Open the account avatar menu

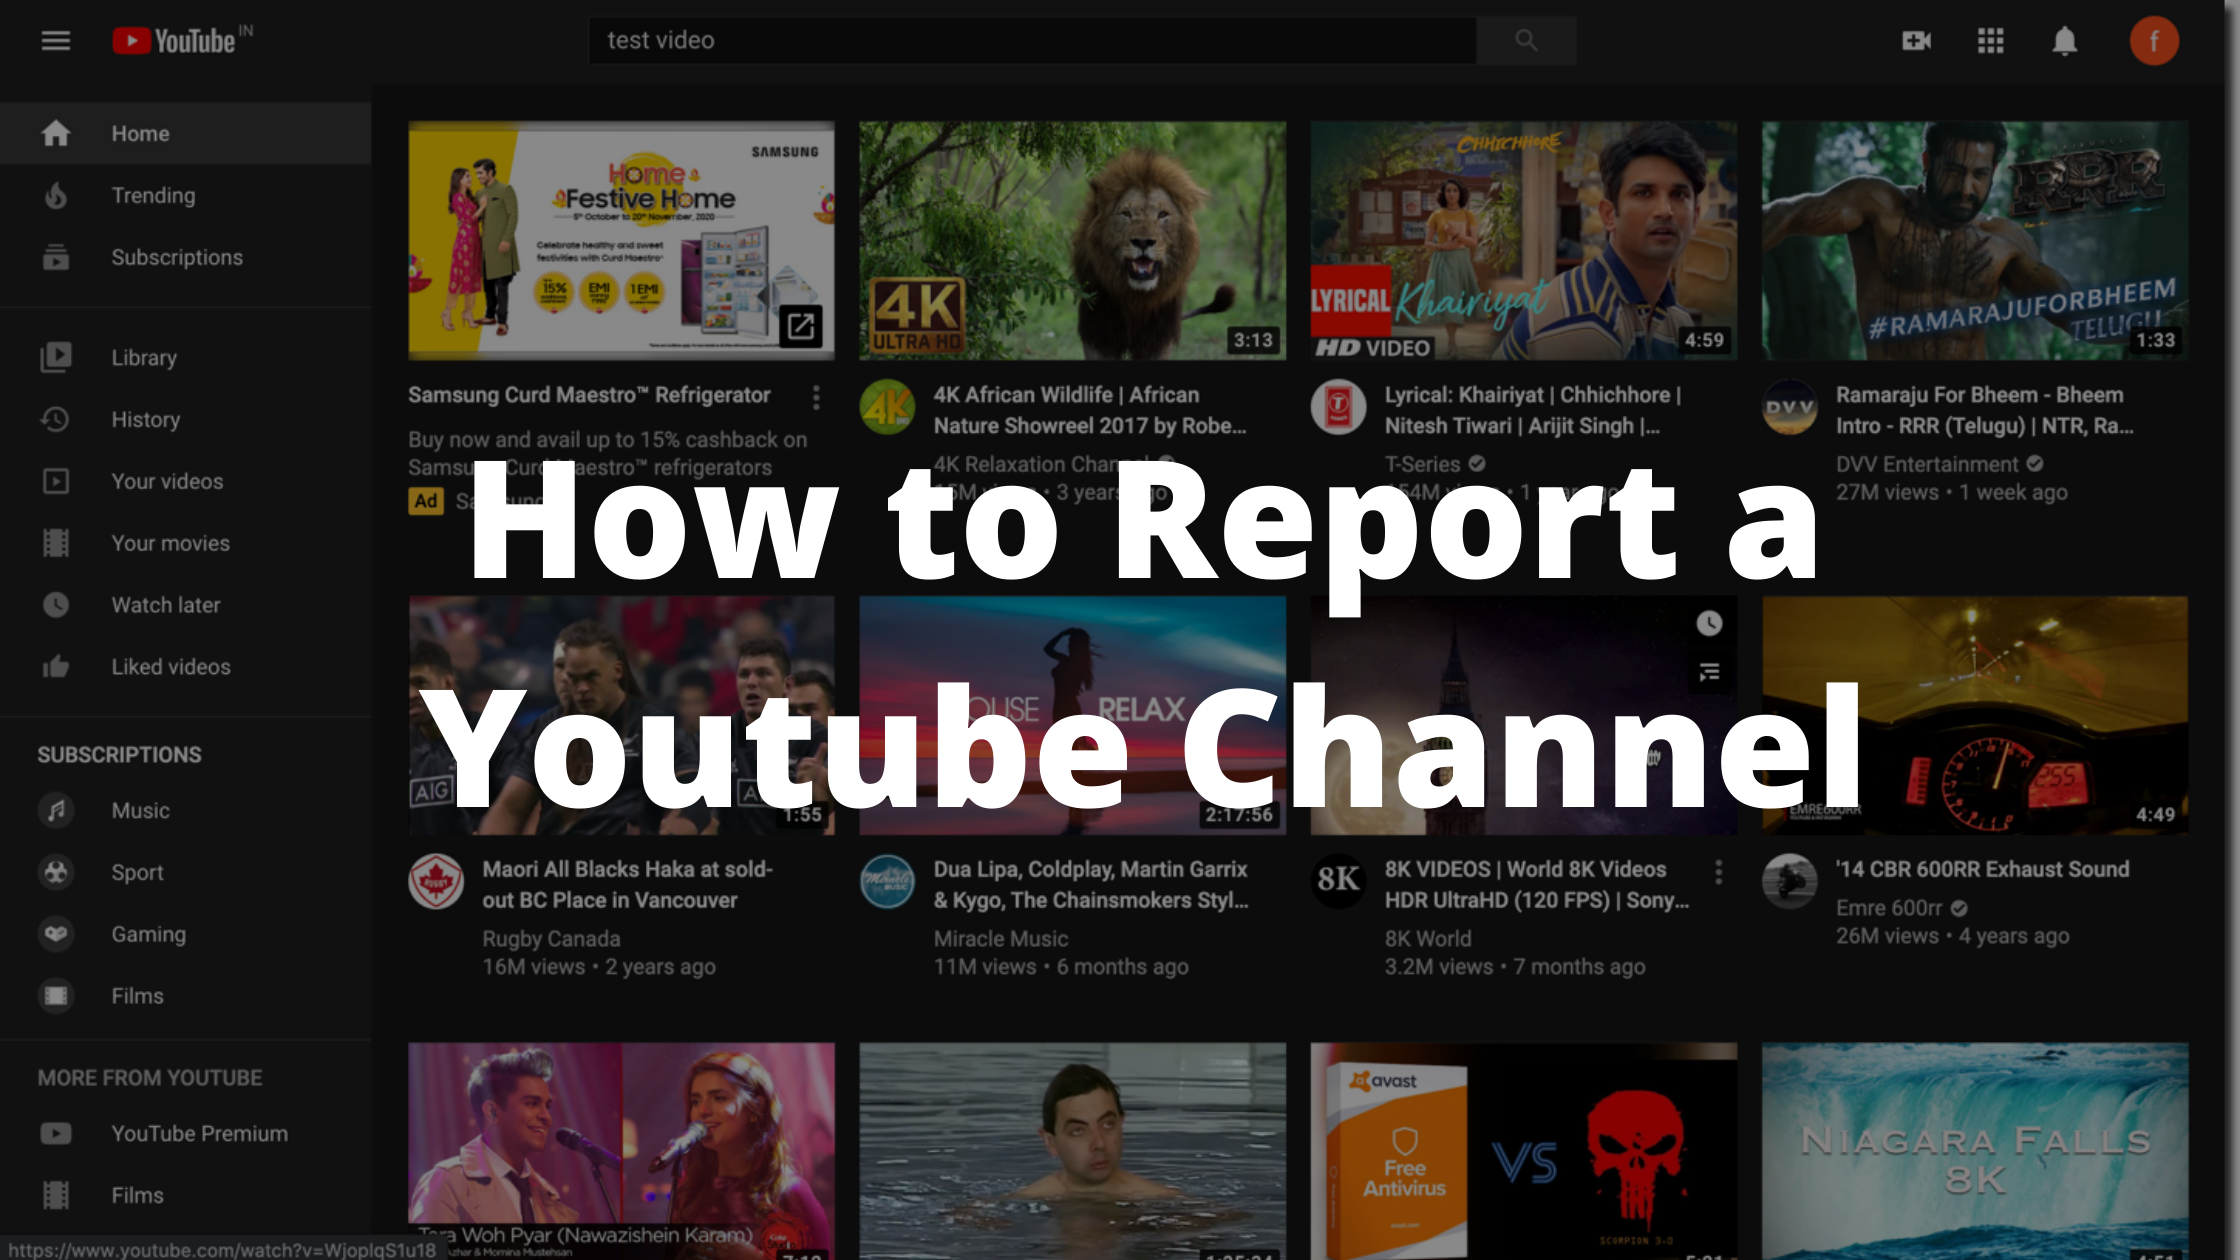tap(2154, 41)
